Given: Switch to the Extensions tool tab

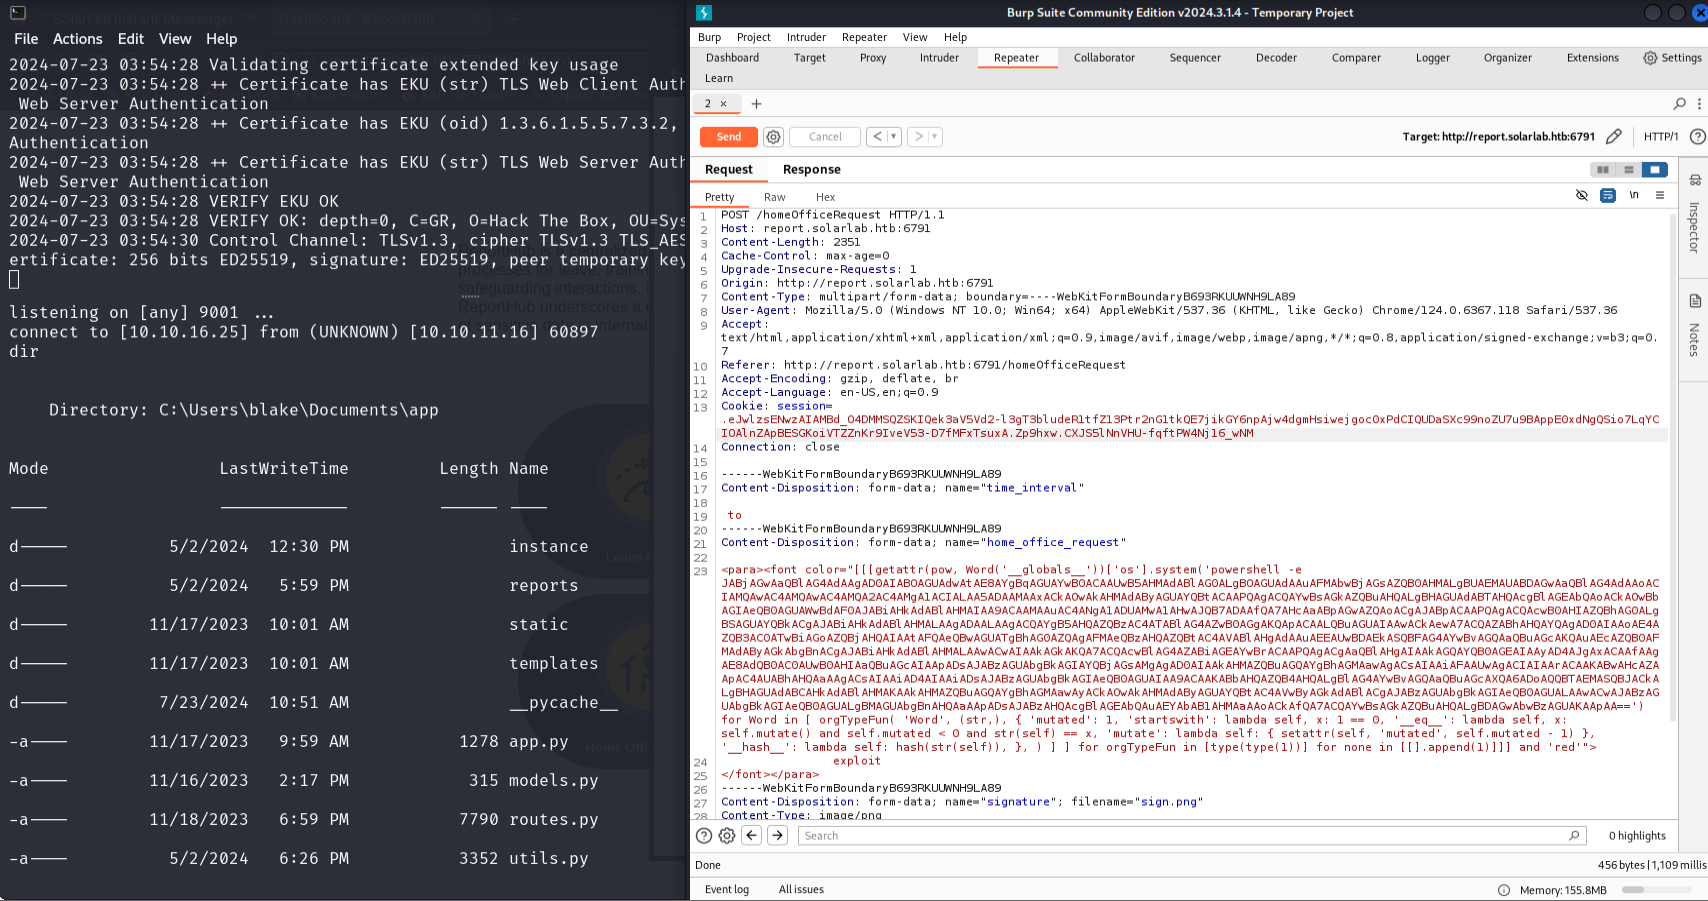Looking at the screenshot, I should click(x=1592, y=58).
